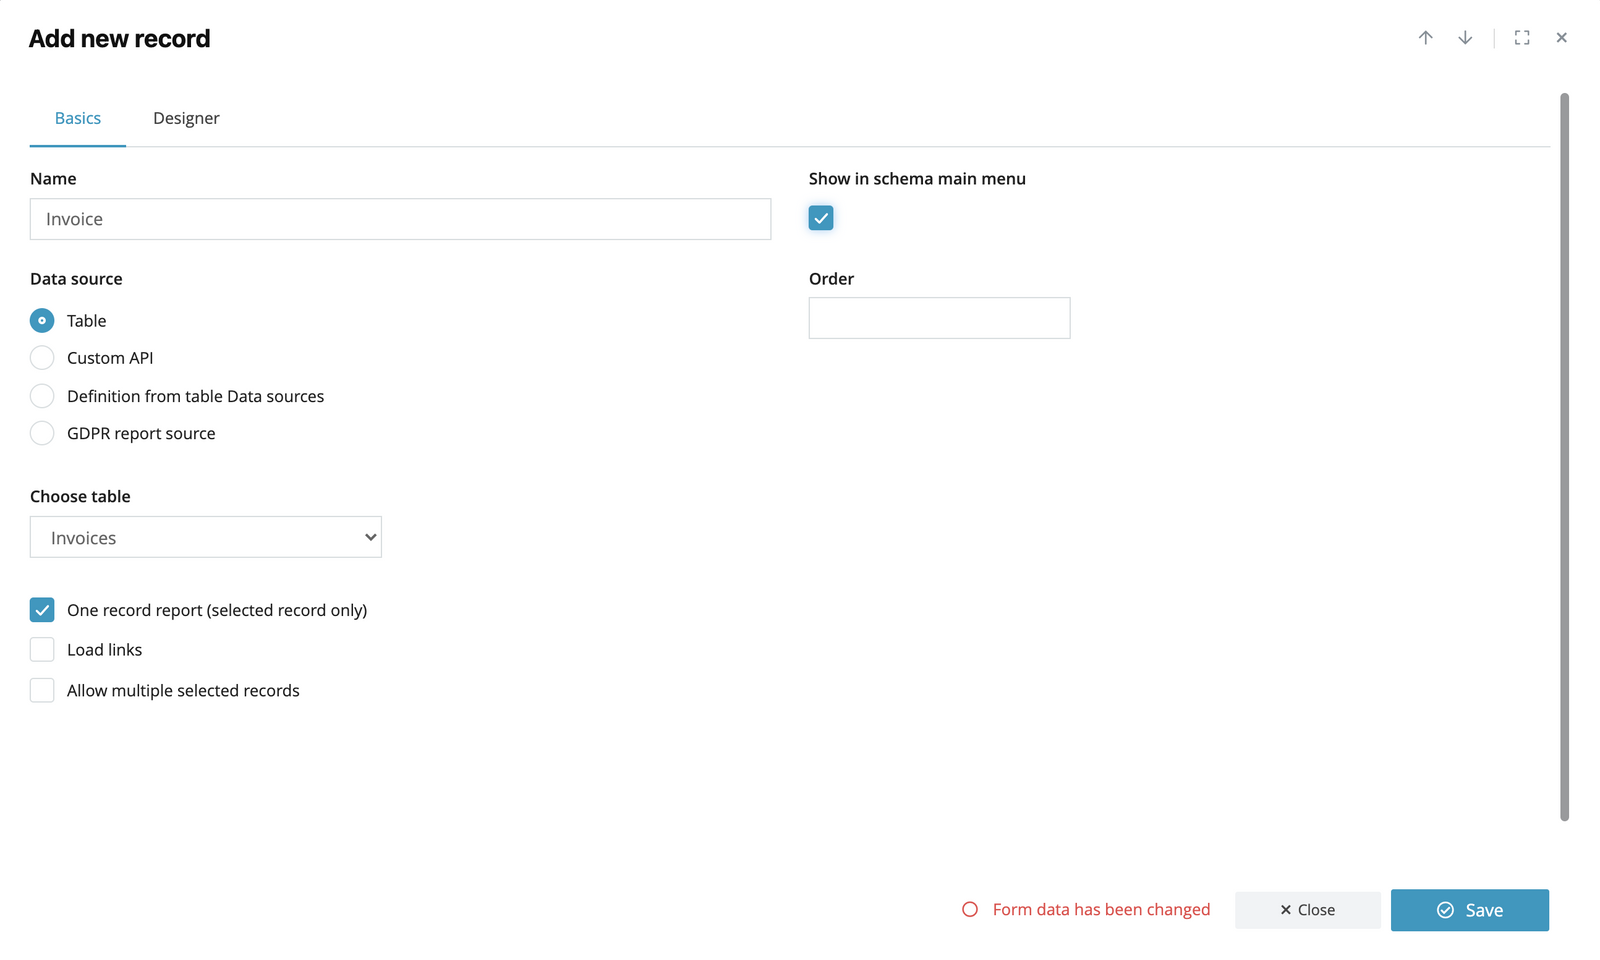Viewport: 1600px width, 960px height.
Task: Click the Name input field
Action: [x=400, y=219]
